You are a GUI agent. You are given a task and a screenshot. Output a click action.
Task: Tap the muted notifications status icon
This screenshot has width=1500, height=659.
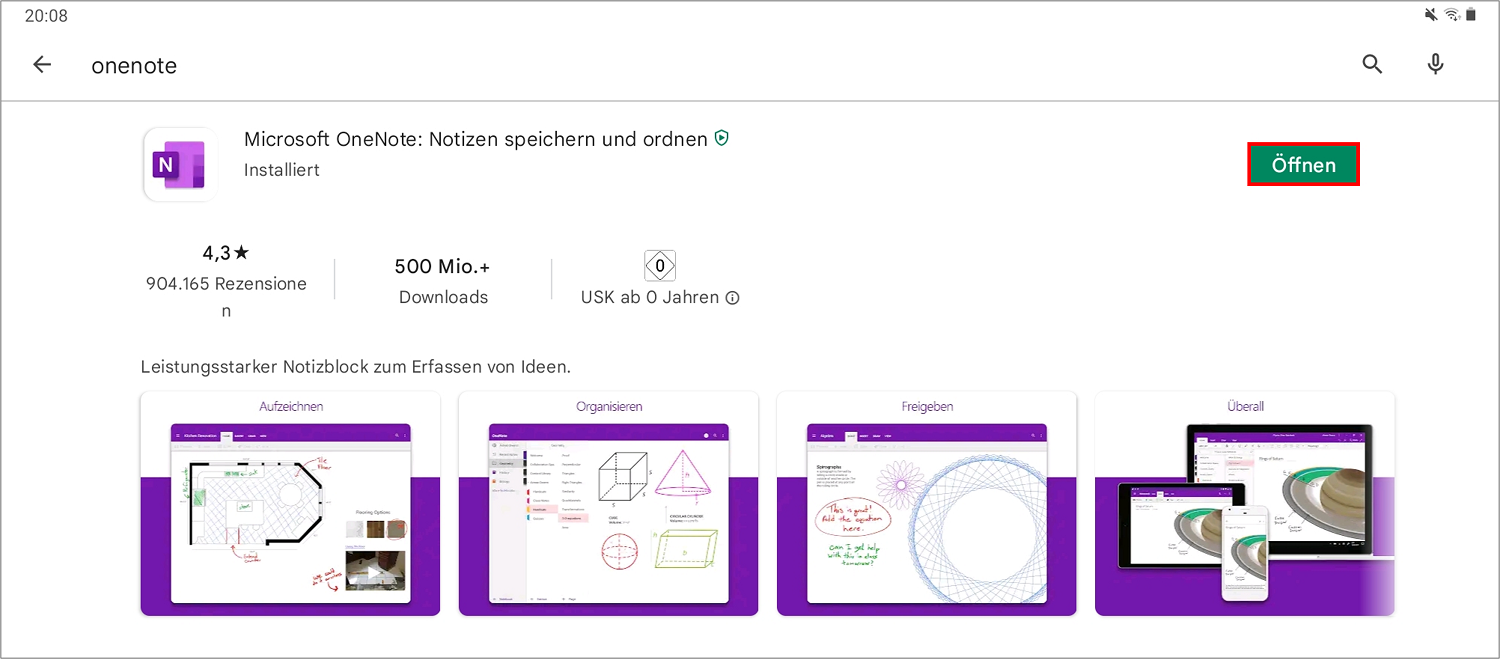coord(1431,15)
